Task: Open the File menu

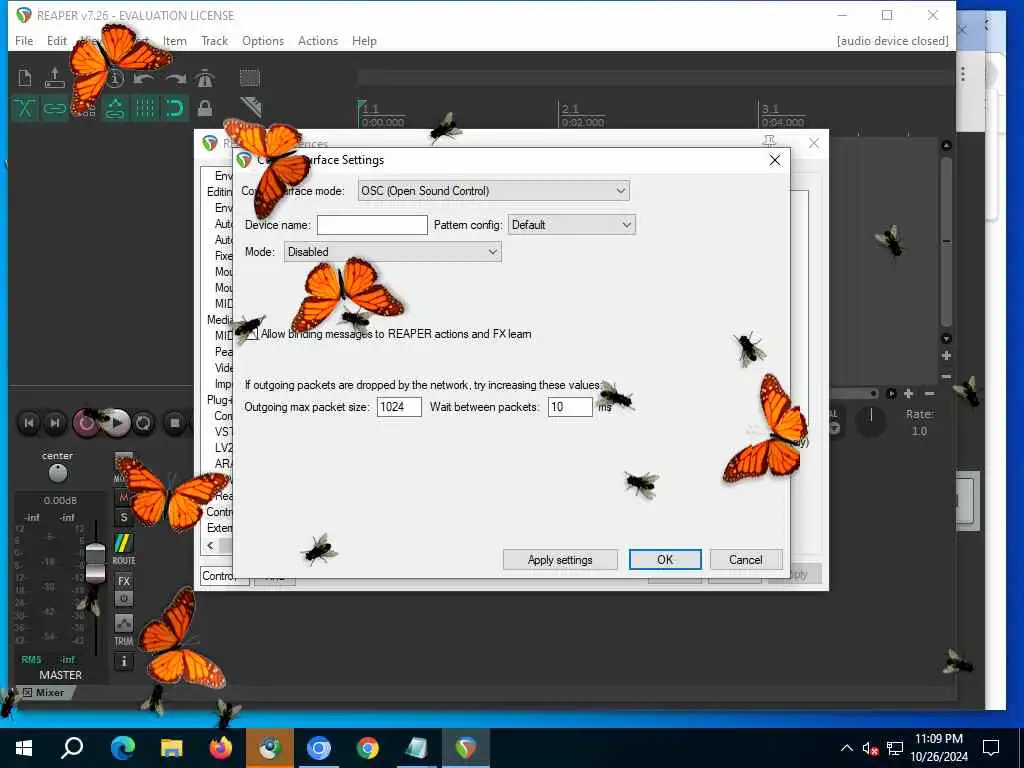Action: (24, 40)
